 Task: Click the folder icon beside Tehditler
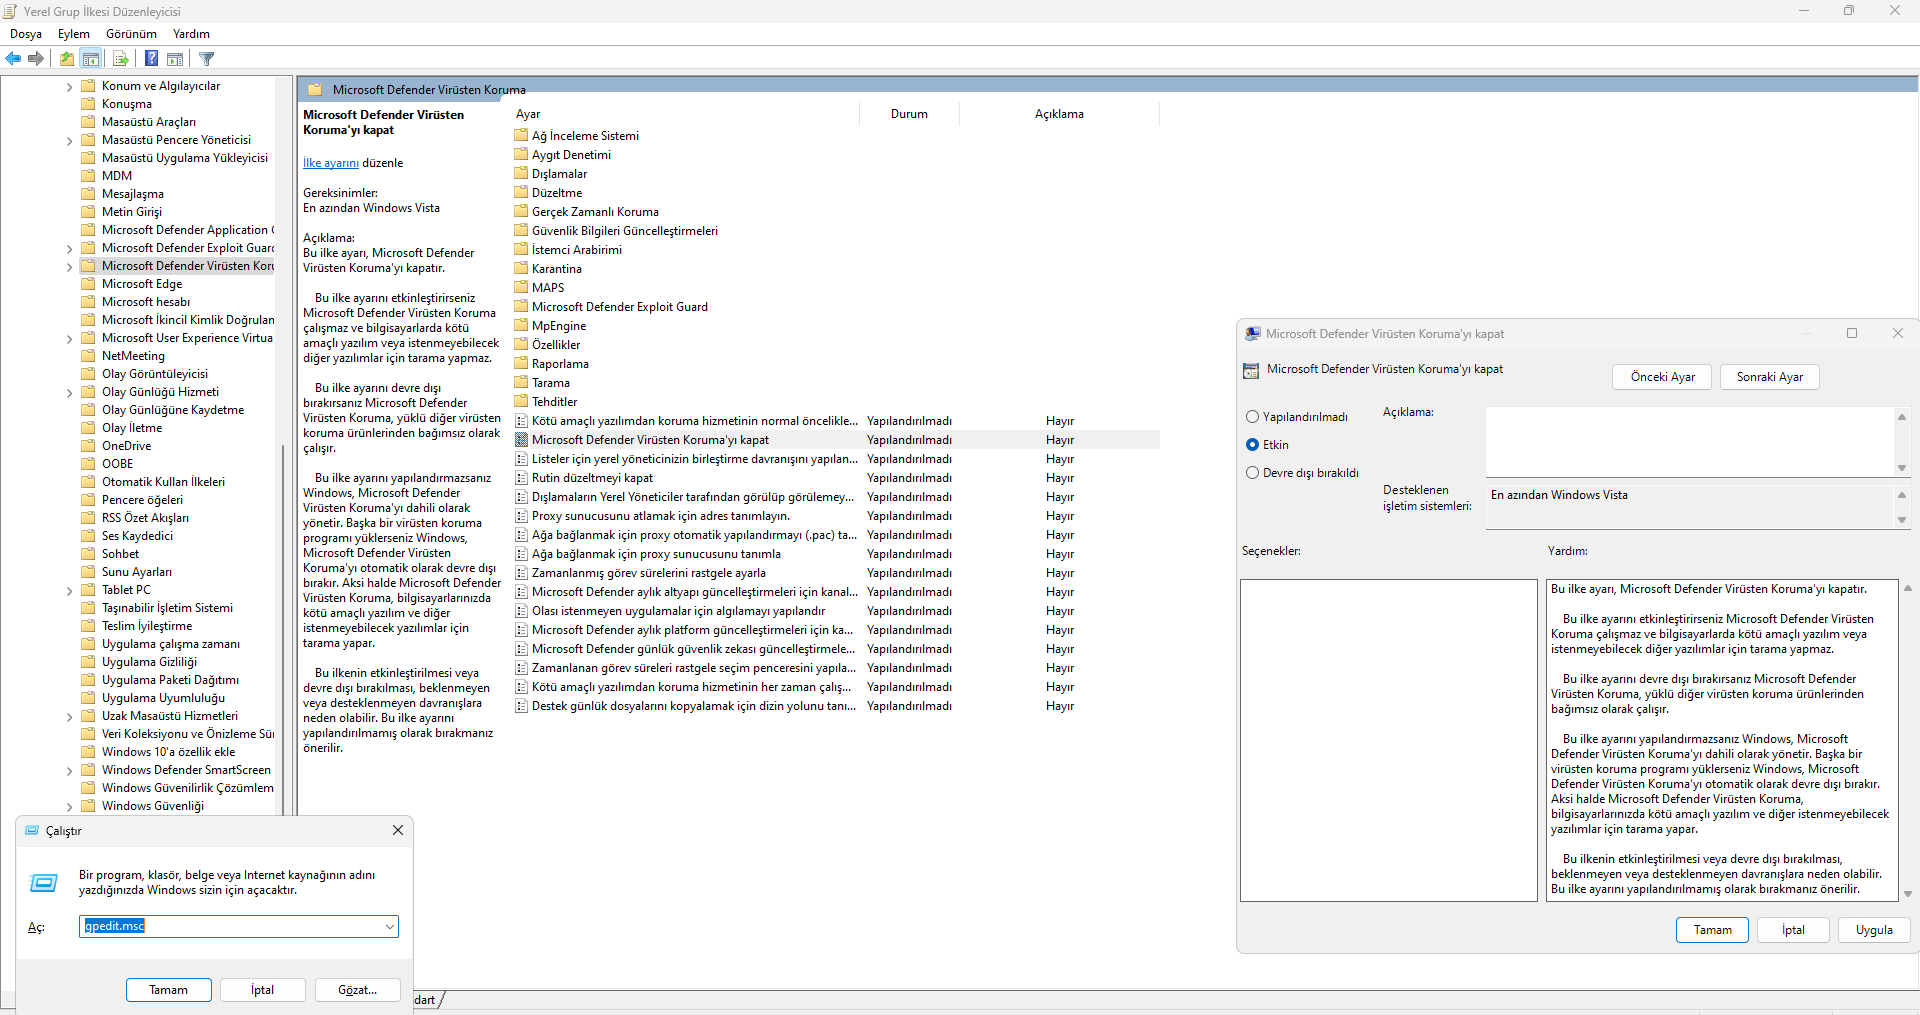[521, 401]
